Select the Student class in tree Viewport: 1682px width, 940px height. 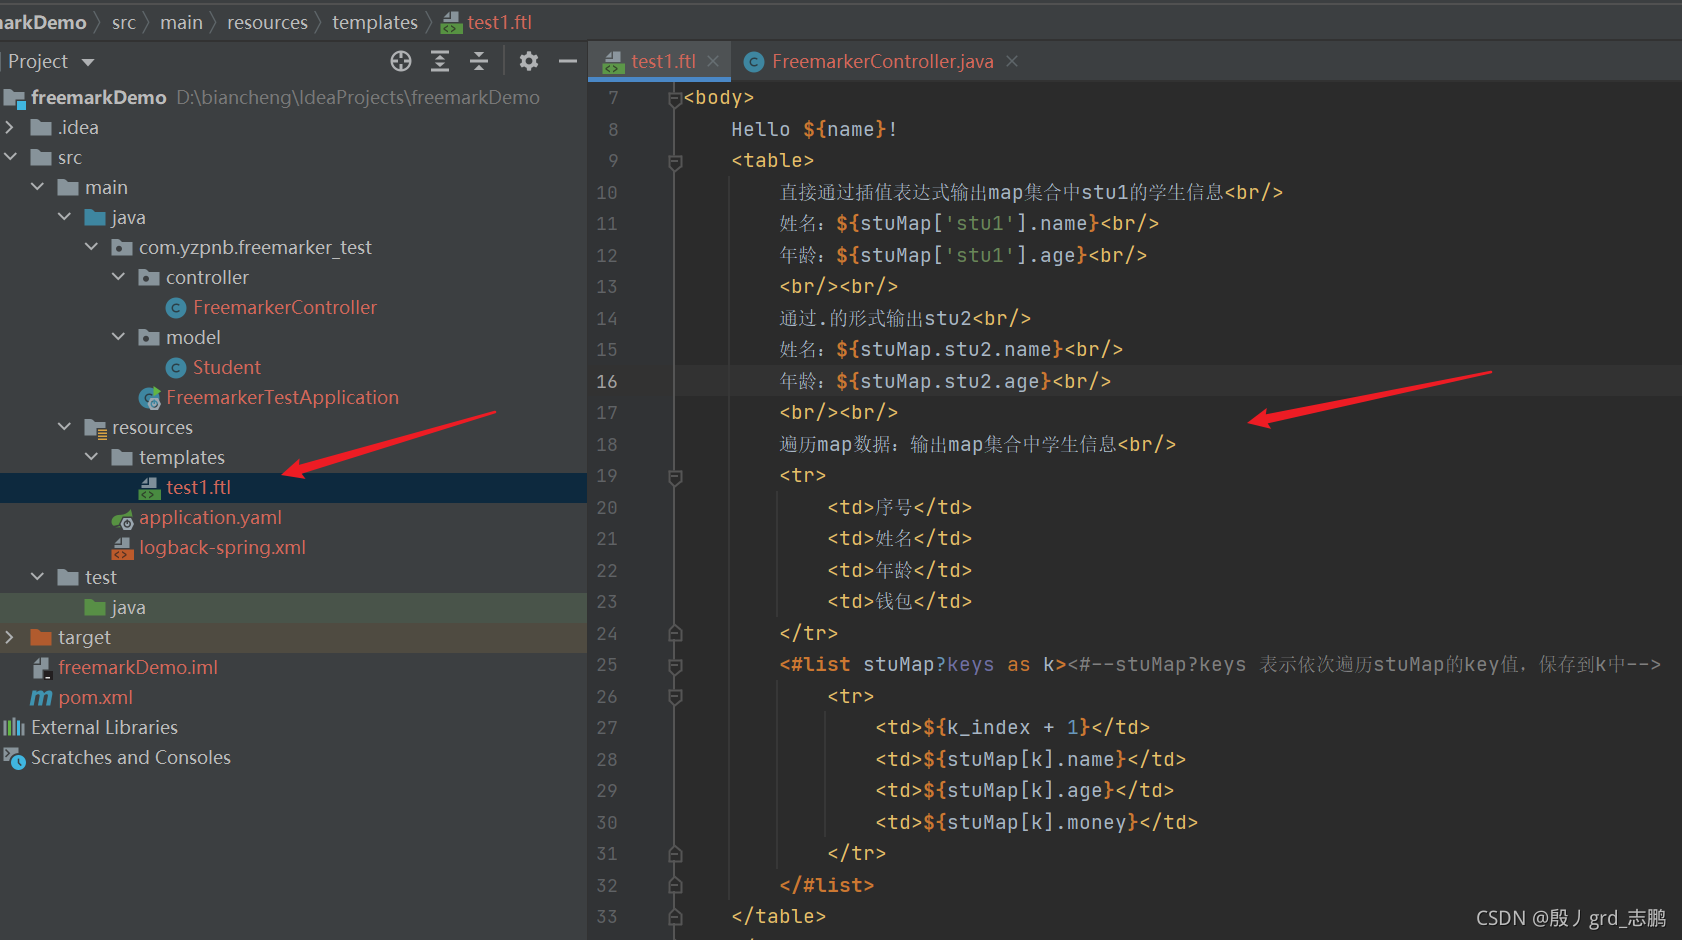coord(226,367)
